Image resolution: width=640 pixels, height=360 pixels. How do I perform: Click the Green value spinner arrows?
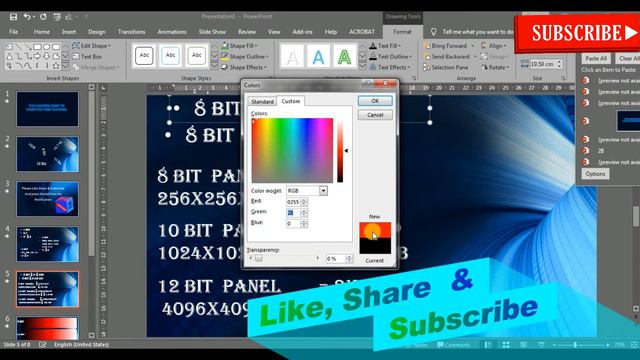[x=304, y=213]
